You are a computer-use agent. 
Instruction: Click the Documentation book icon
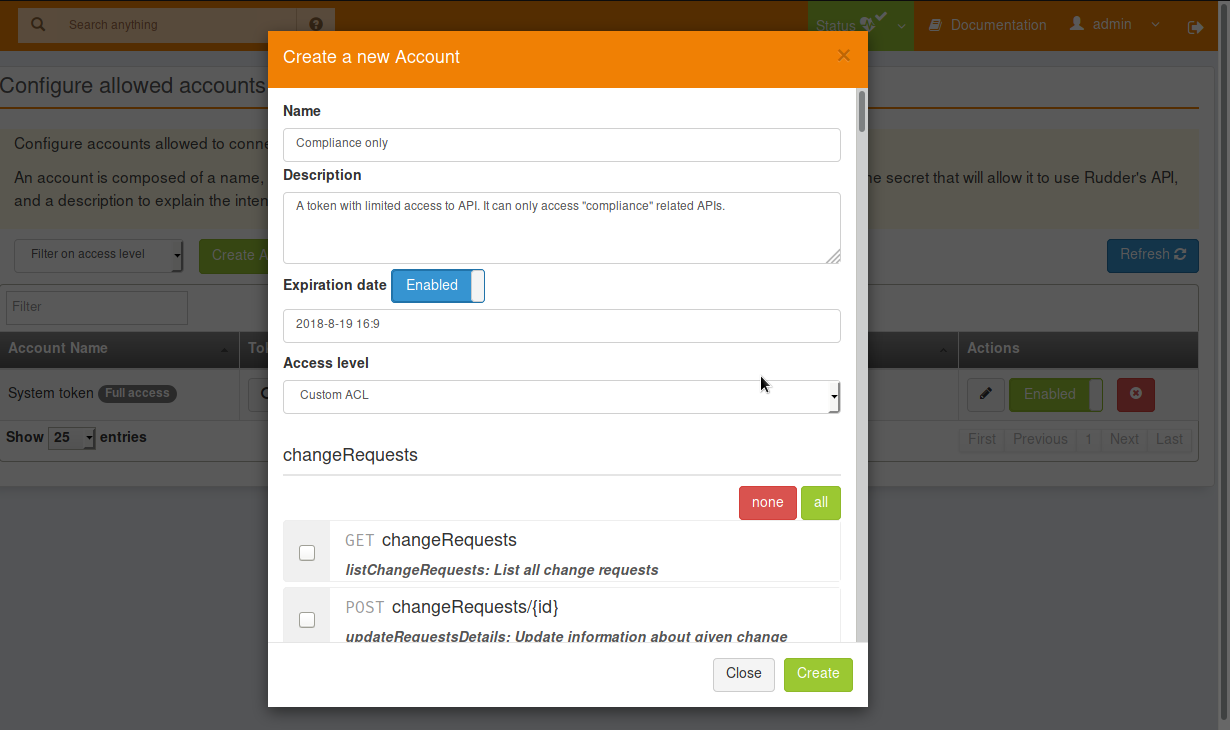click(x=937, y=24)
